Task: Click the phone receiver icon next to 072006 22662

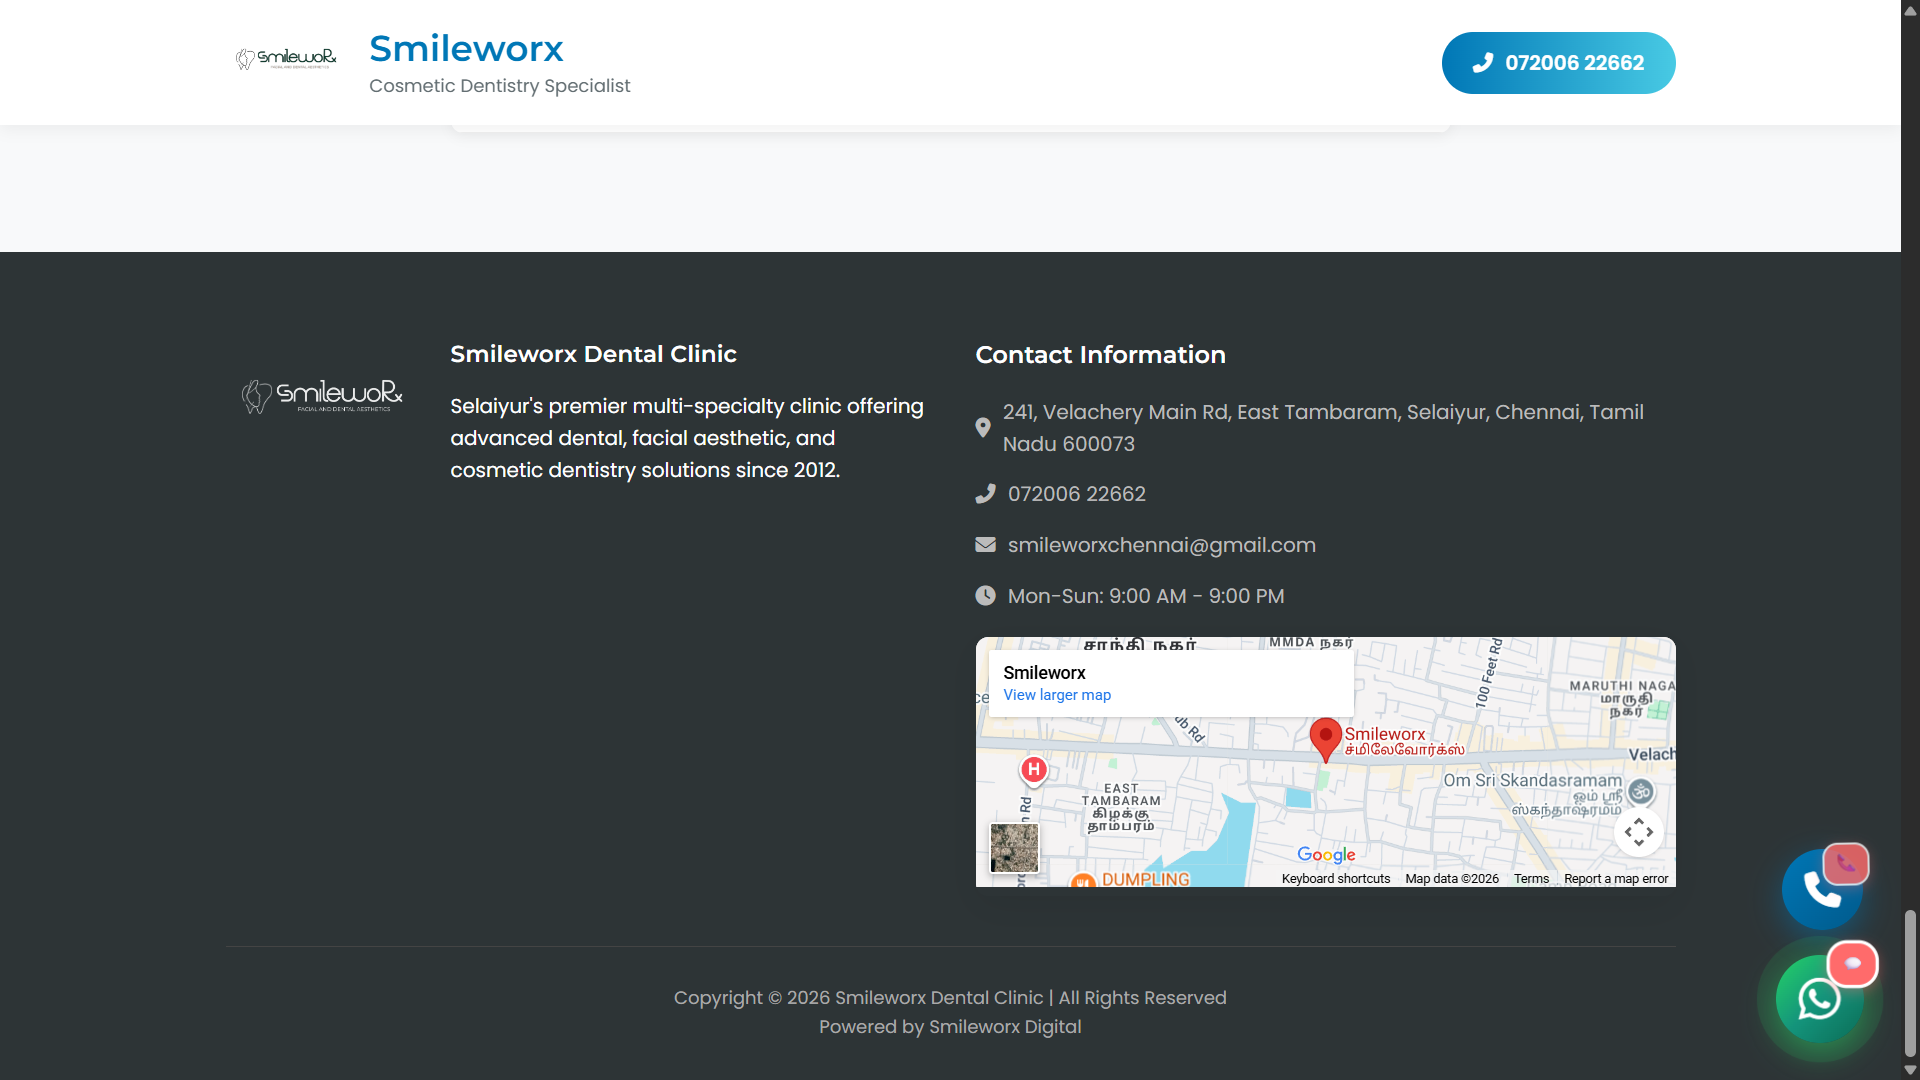Action: (x=985, y=493)
